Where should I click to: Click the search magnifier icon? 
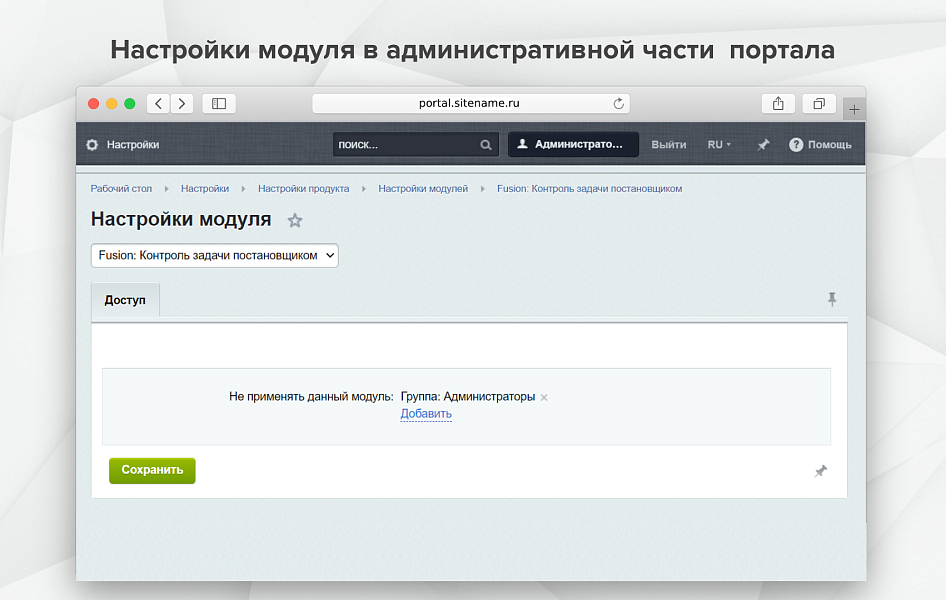tap(486, 144)
